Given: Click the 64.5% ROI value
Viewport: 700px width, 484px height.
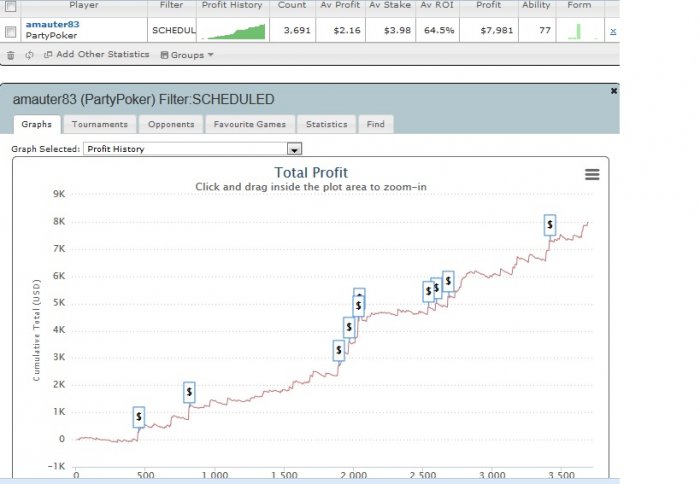Looking at the screenshot, I should (439, 31).
